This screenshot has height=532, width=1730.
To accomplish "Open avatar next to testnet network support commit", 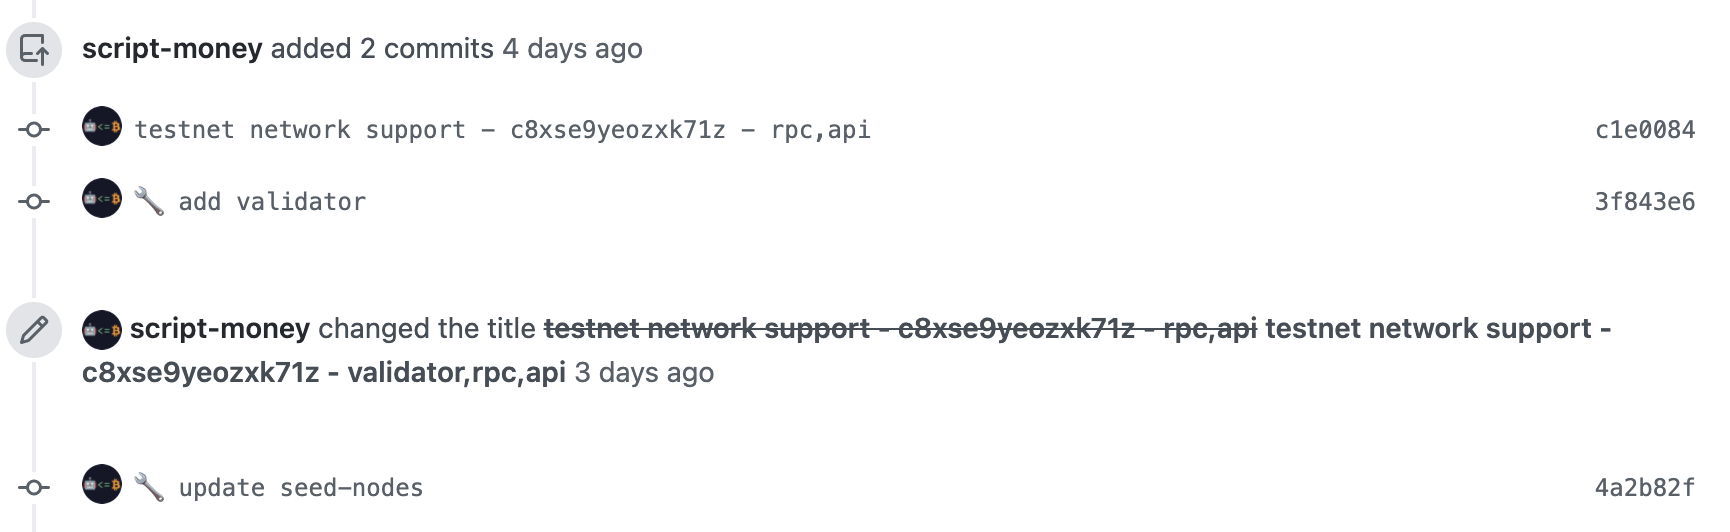I will (x=102, y=126).
